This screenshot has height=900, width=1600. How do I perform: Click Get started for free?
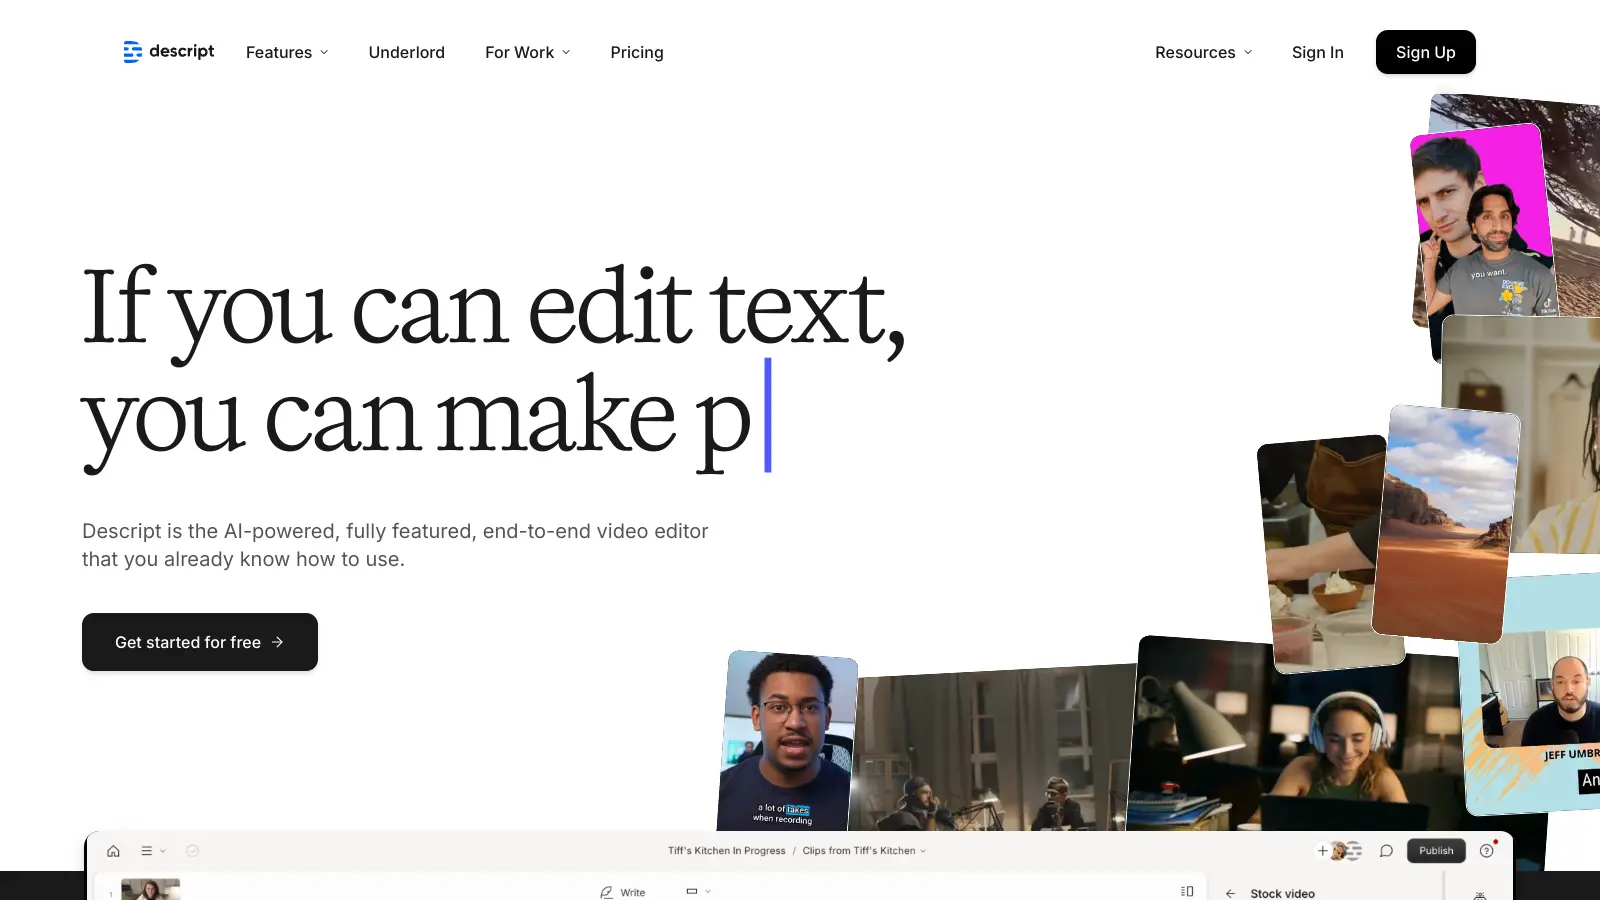199,642
